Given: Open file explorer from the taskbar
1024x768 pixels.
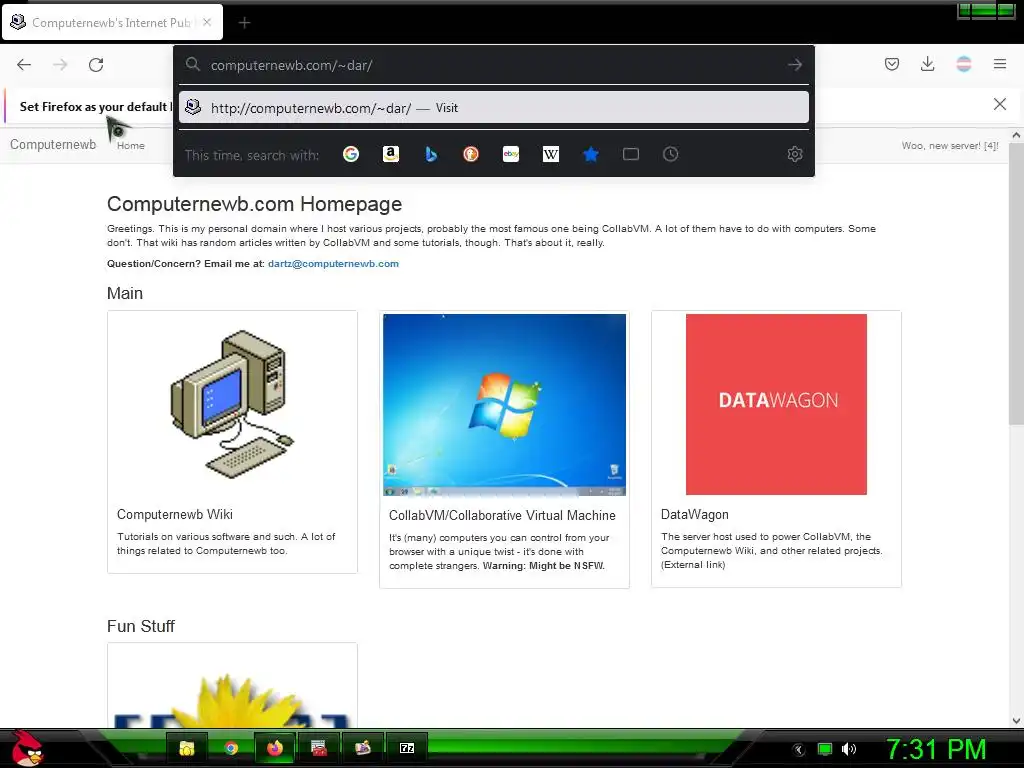Looking at the screenshot, I should click(x=187, y=748).
